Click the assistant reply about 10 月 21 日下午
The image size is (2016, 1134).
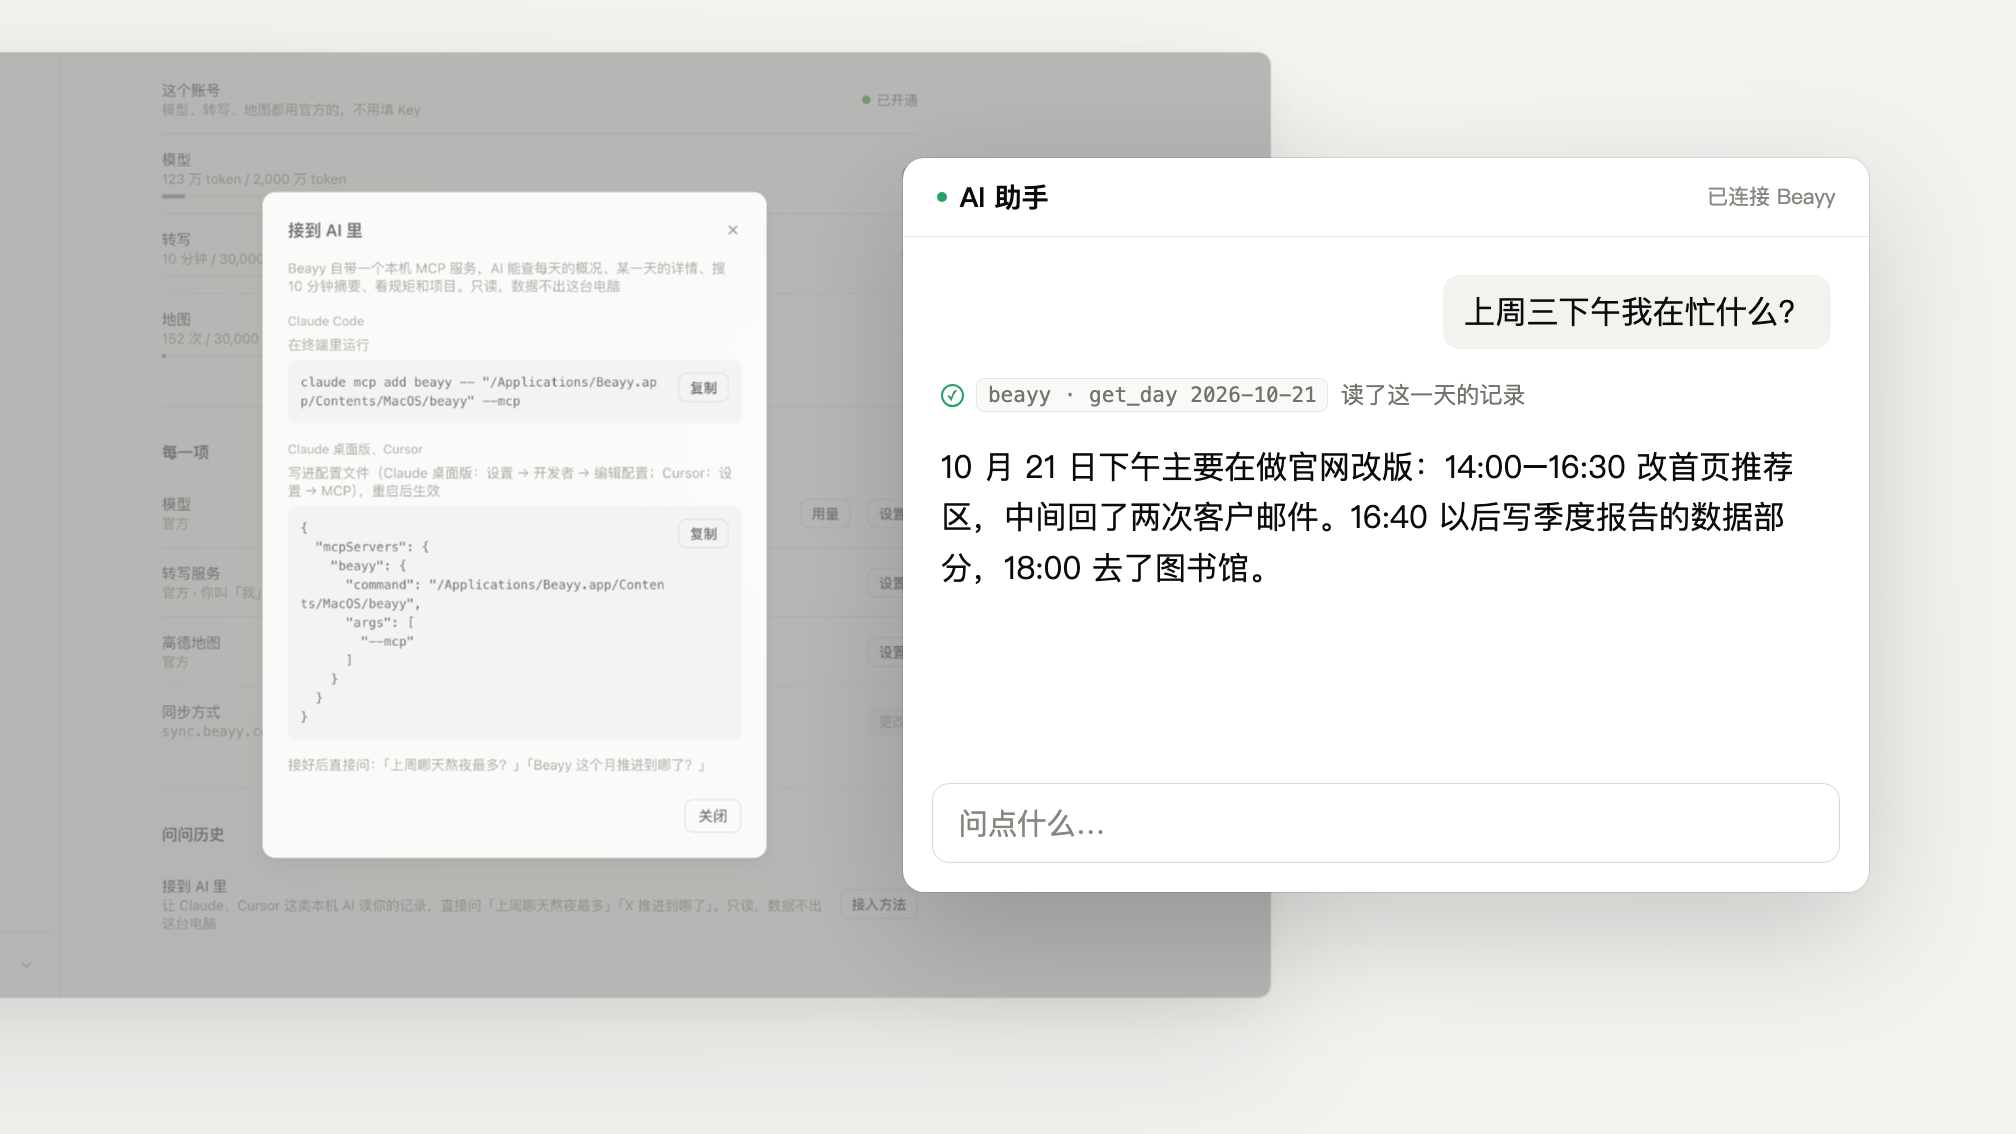(x=1367, y=517)
